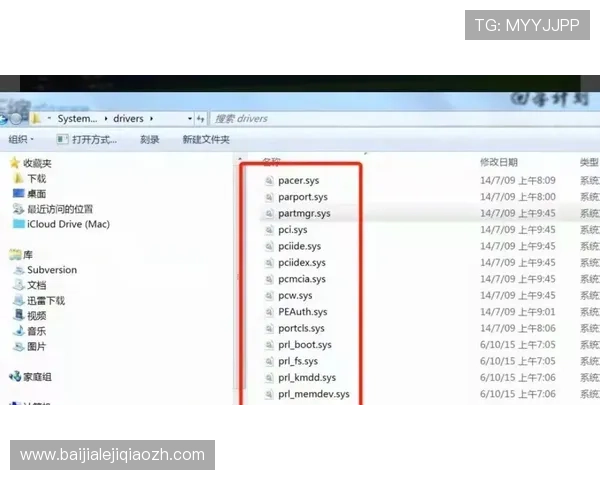600x480 pixels.
Task: Click the 下载 folder icon in sidebar
Action: point(18,178)
